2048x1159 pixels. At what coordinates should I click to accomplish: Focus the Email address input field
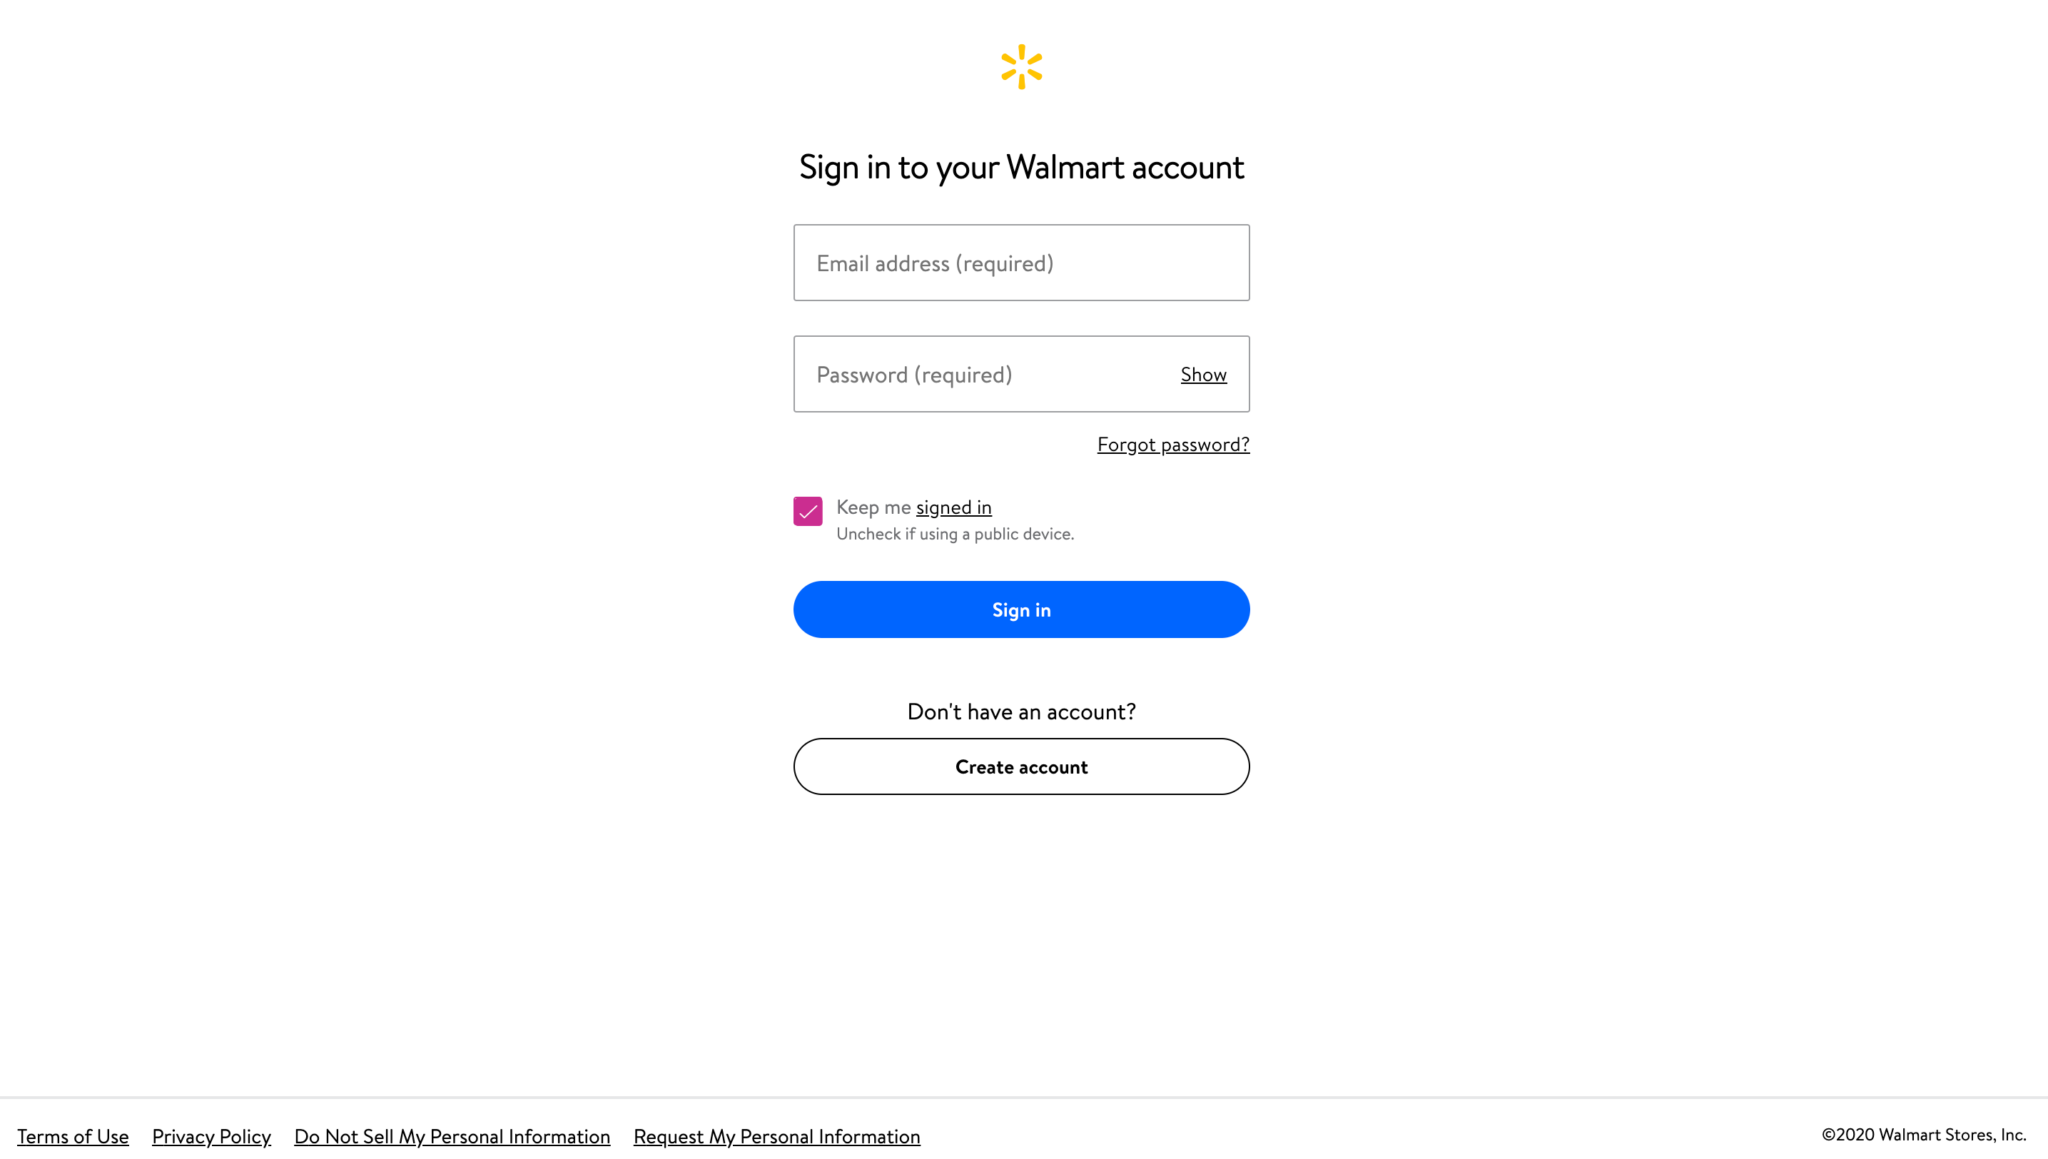point(1021,263)
